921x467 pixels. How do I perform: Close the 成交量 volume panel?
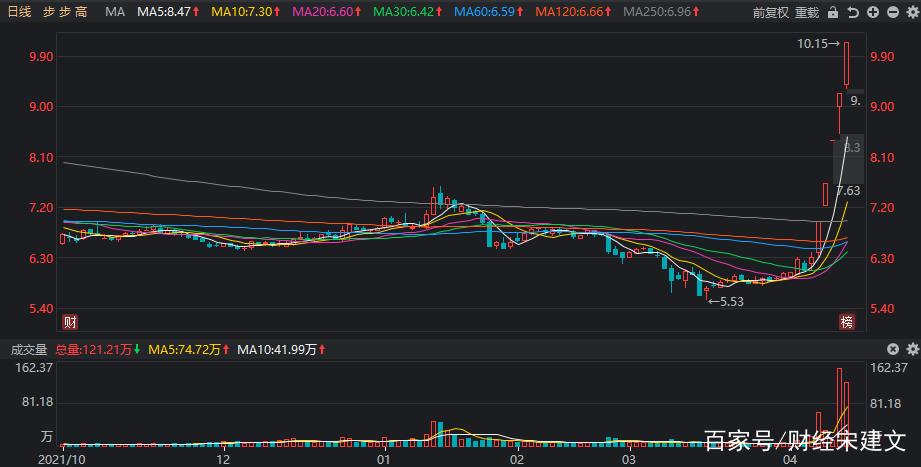(892, 350)
